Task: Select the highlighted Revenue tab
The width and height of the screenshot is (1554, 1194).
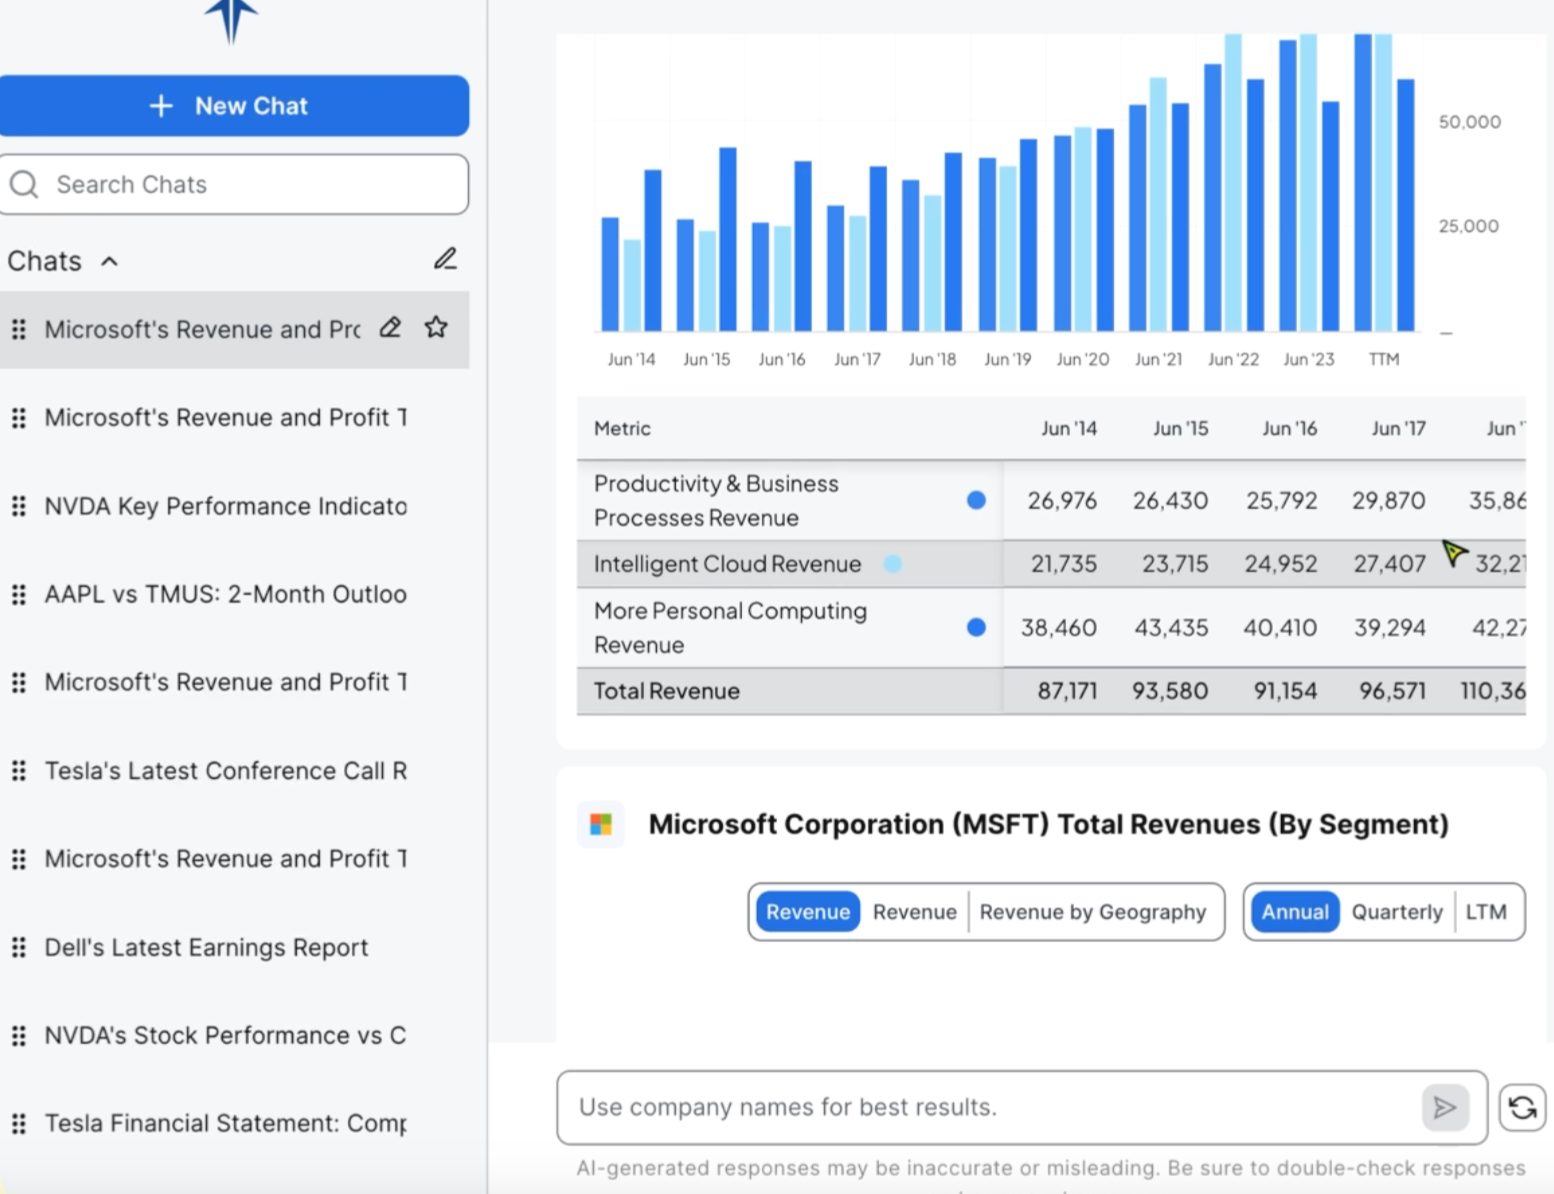Action: click(x=808, y=912)
